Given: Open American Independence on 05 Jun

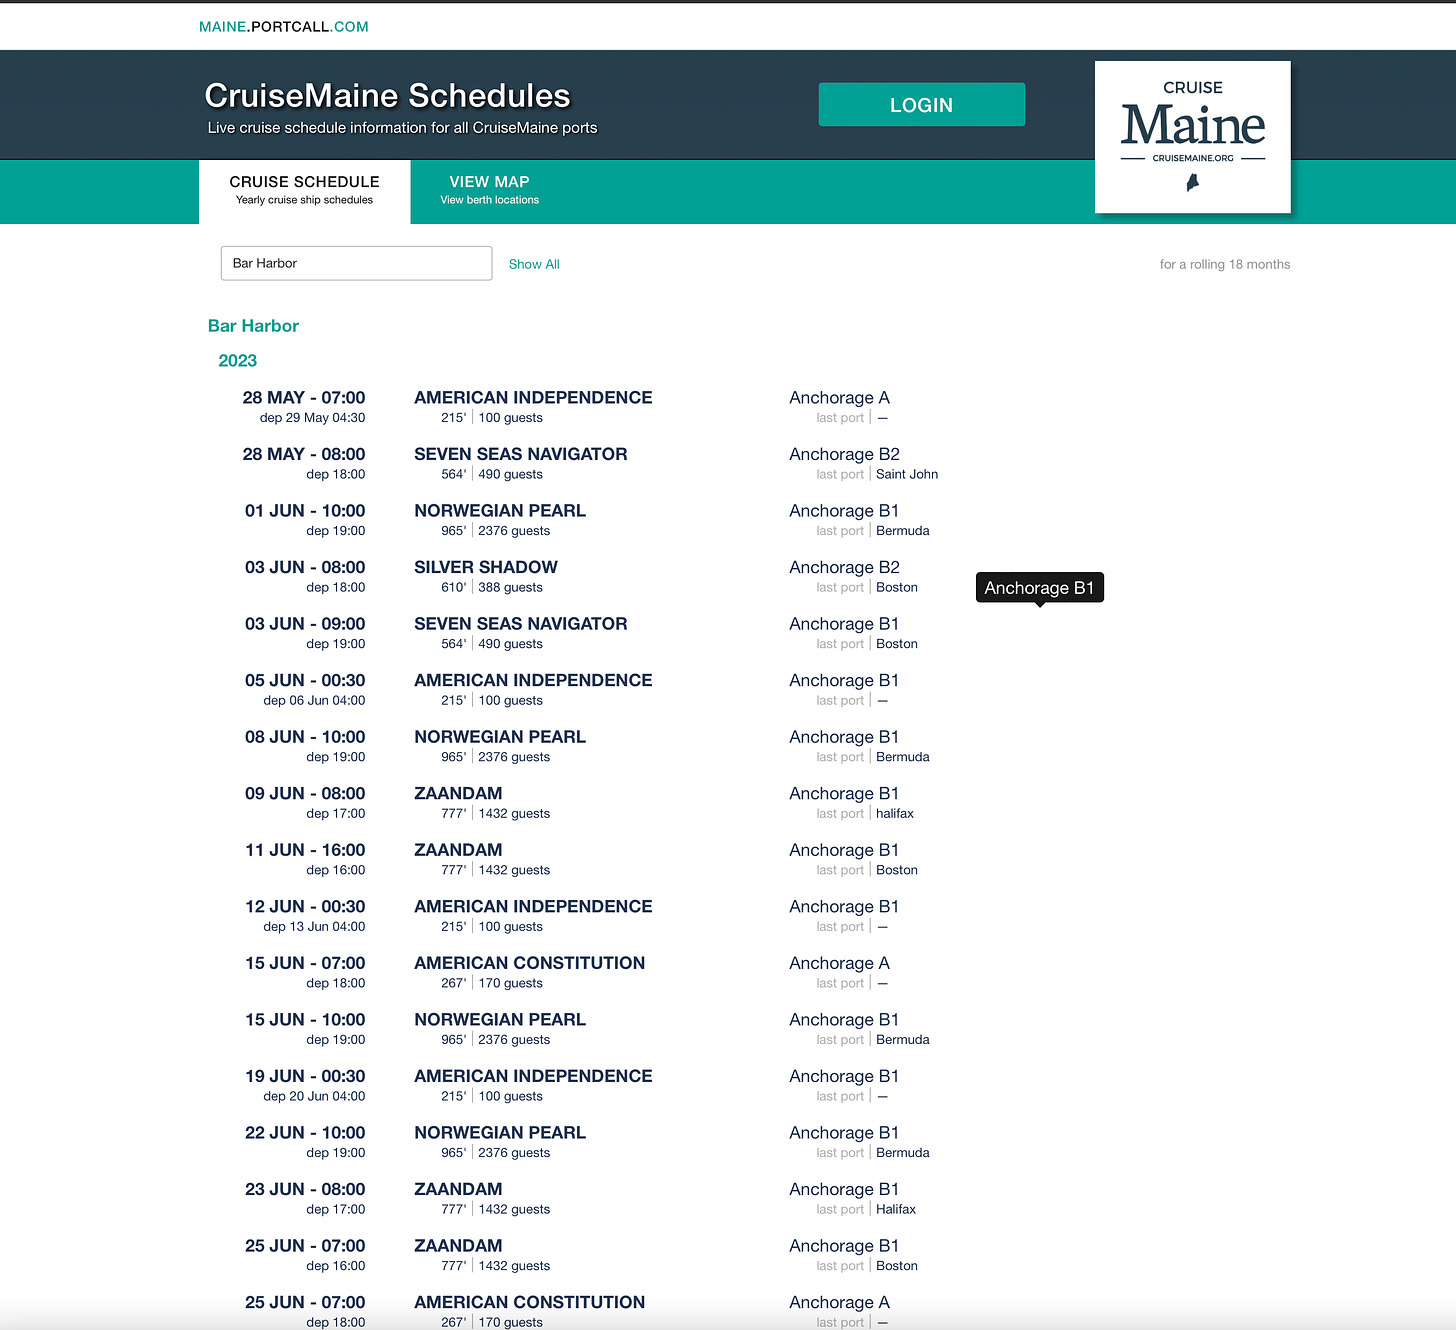Looking at the screenshot, I should (x=533, y=680).
